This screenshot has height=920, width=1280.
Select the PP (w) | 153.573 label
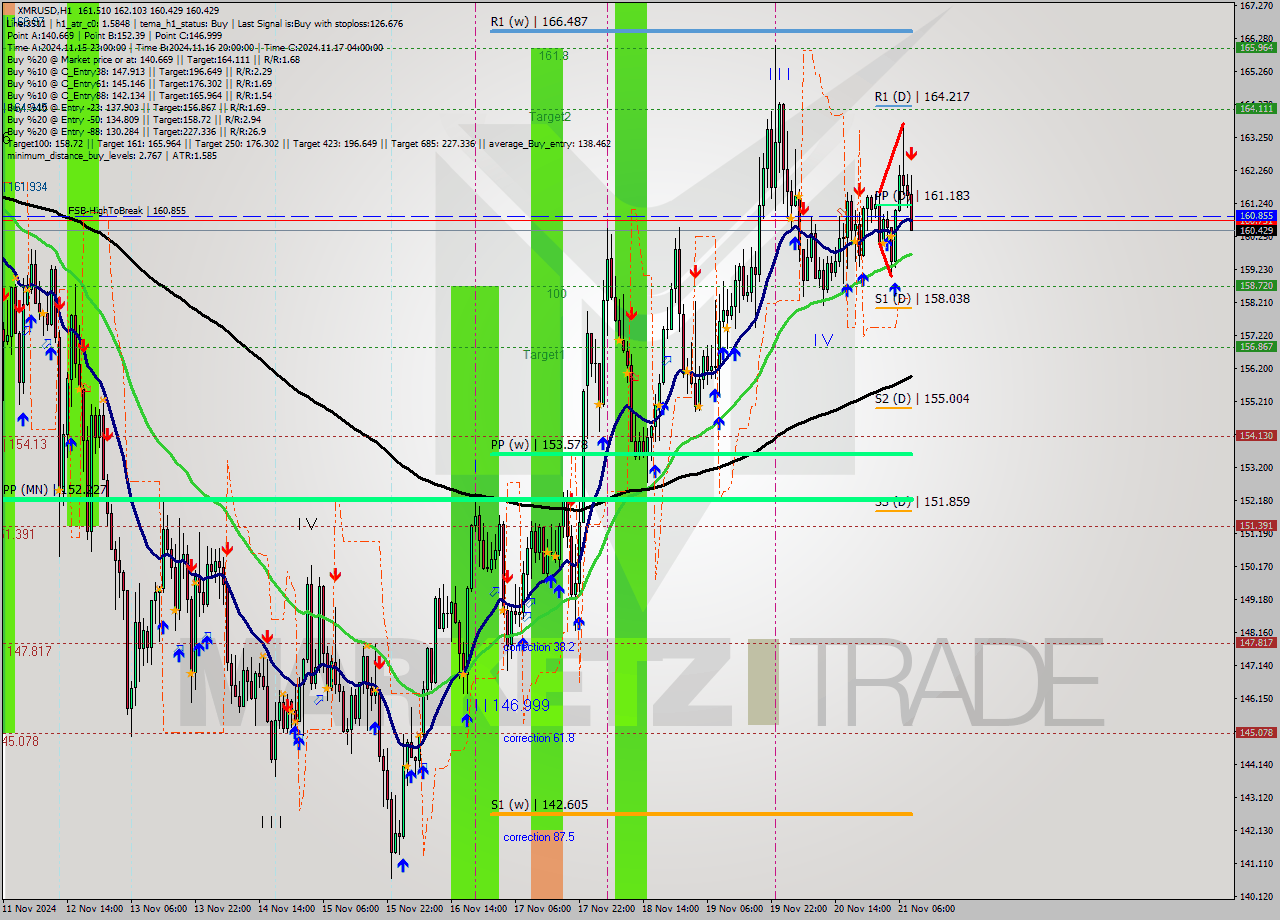click(539, 444)
